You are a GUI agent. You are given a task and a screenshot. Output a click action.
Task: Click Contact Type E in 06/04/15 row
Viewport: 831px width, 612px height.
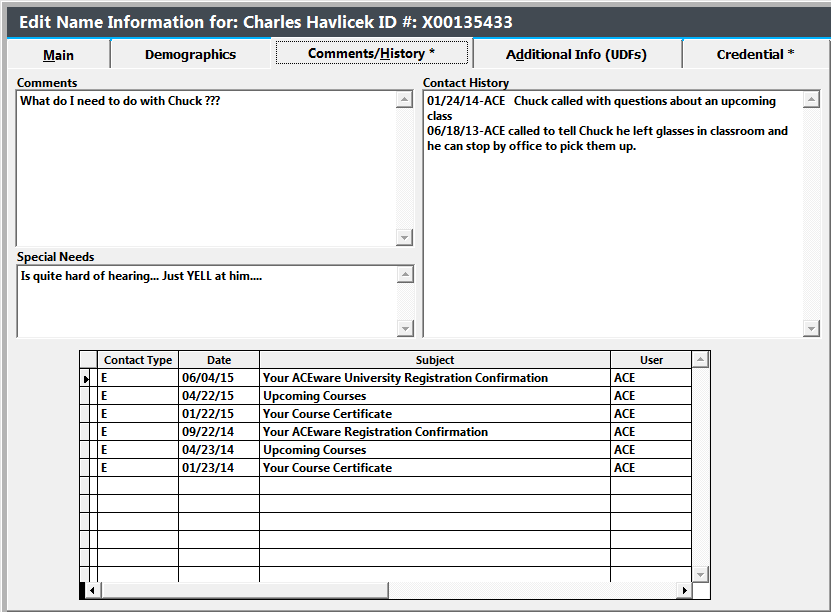pyautogui.click(x=138, y=378)
